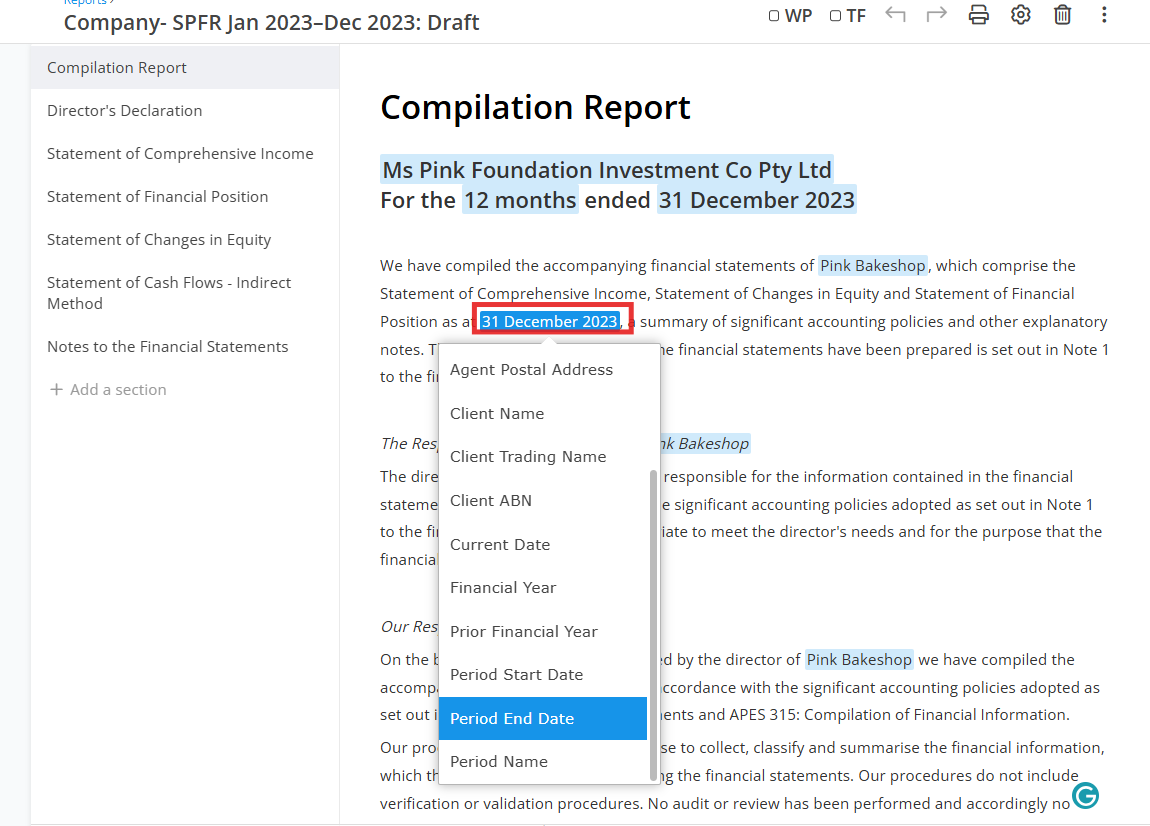Image resolution: width=1150 pixels, height=826 pixels.
Task: Choose Client Name in the field list
Action: coord(543,414)
